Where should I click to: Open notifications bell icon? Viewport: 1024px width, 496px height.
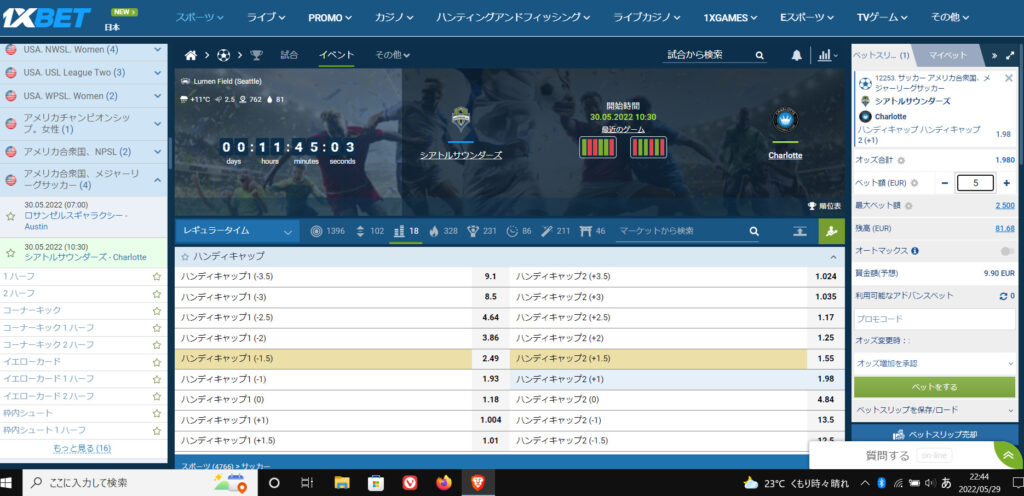tap(796, 55)
